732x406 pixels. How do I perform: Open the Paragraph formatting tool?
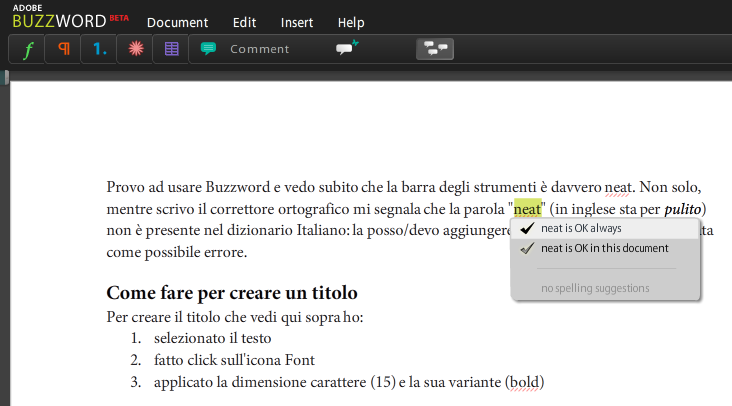63,49
